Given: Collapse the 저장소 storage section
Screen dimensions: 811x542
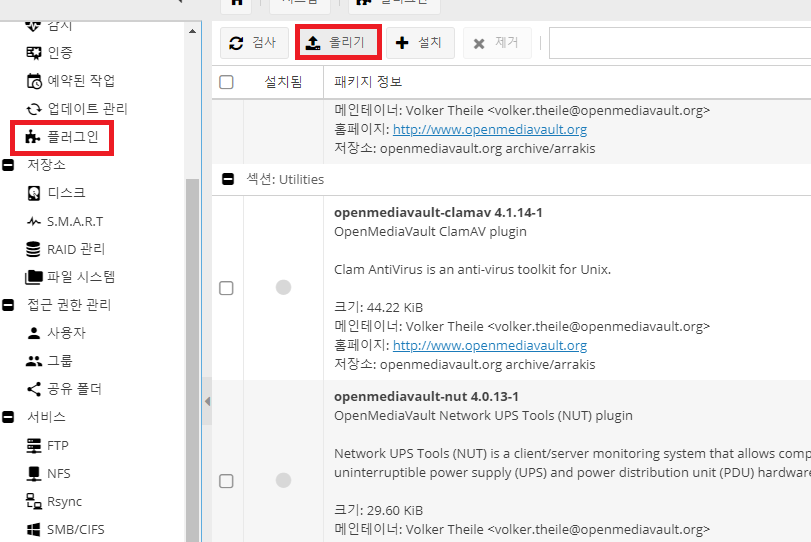Looking at the screenshot, I should [8, 165].
